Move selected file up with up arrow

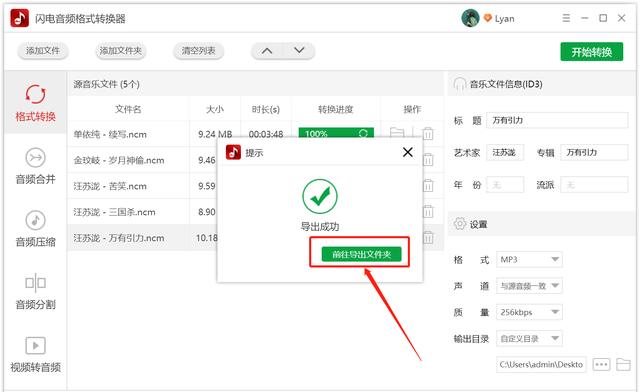pyautogui.click(x=267, y=51)
